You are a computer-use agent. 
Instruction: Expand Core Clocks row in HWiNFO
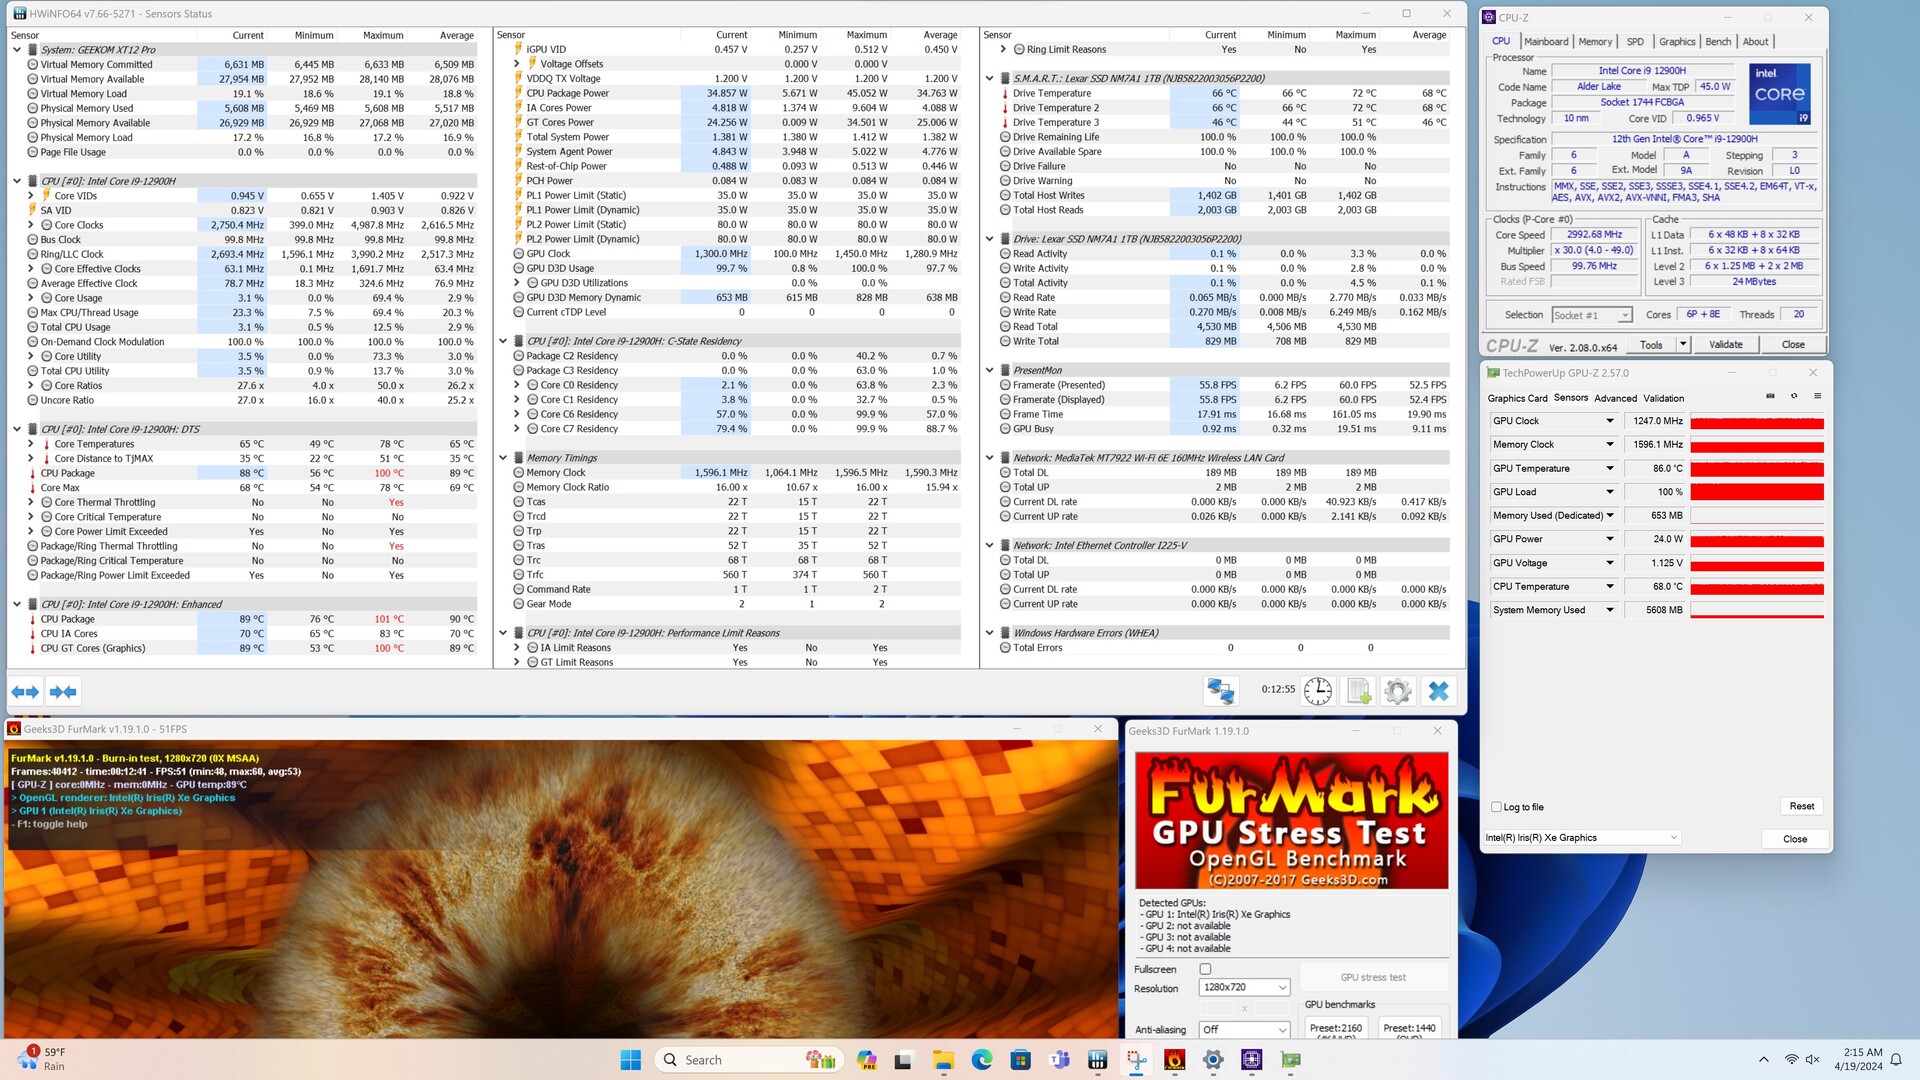click(x=31, y=225)
